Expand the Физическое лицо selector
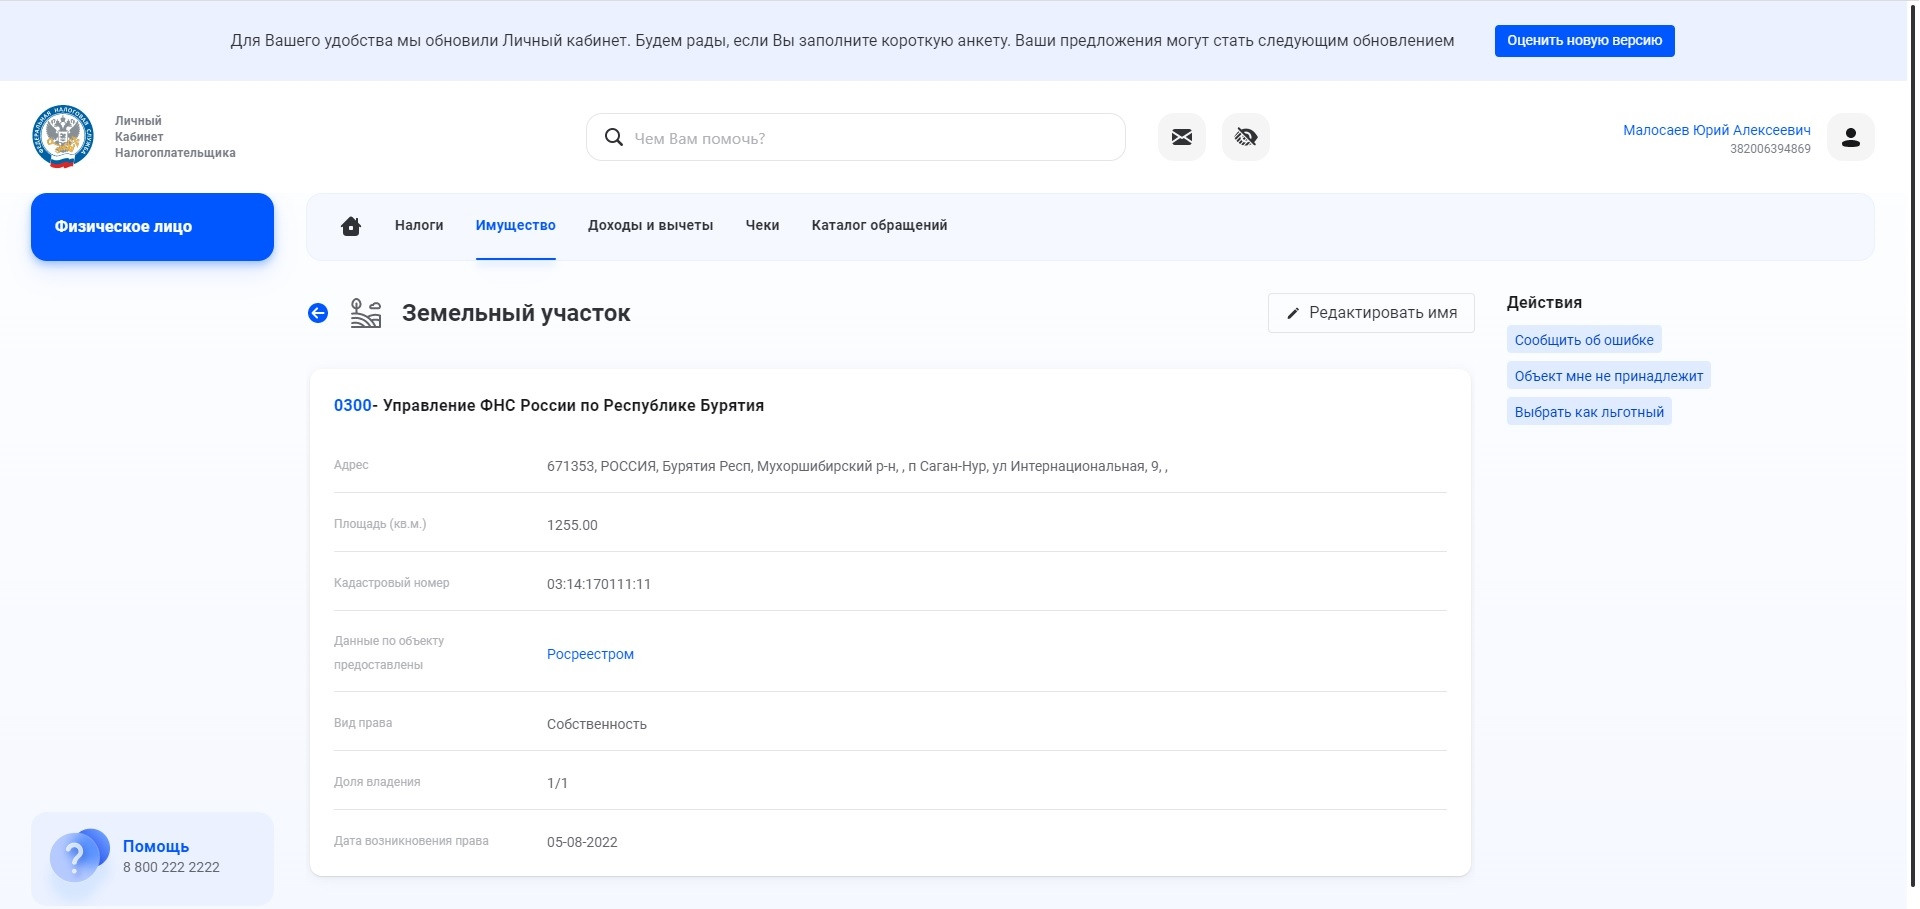This screenshot has width=1920, height=909. click(x=152, y=227)
